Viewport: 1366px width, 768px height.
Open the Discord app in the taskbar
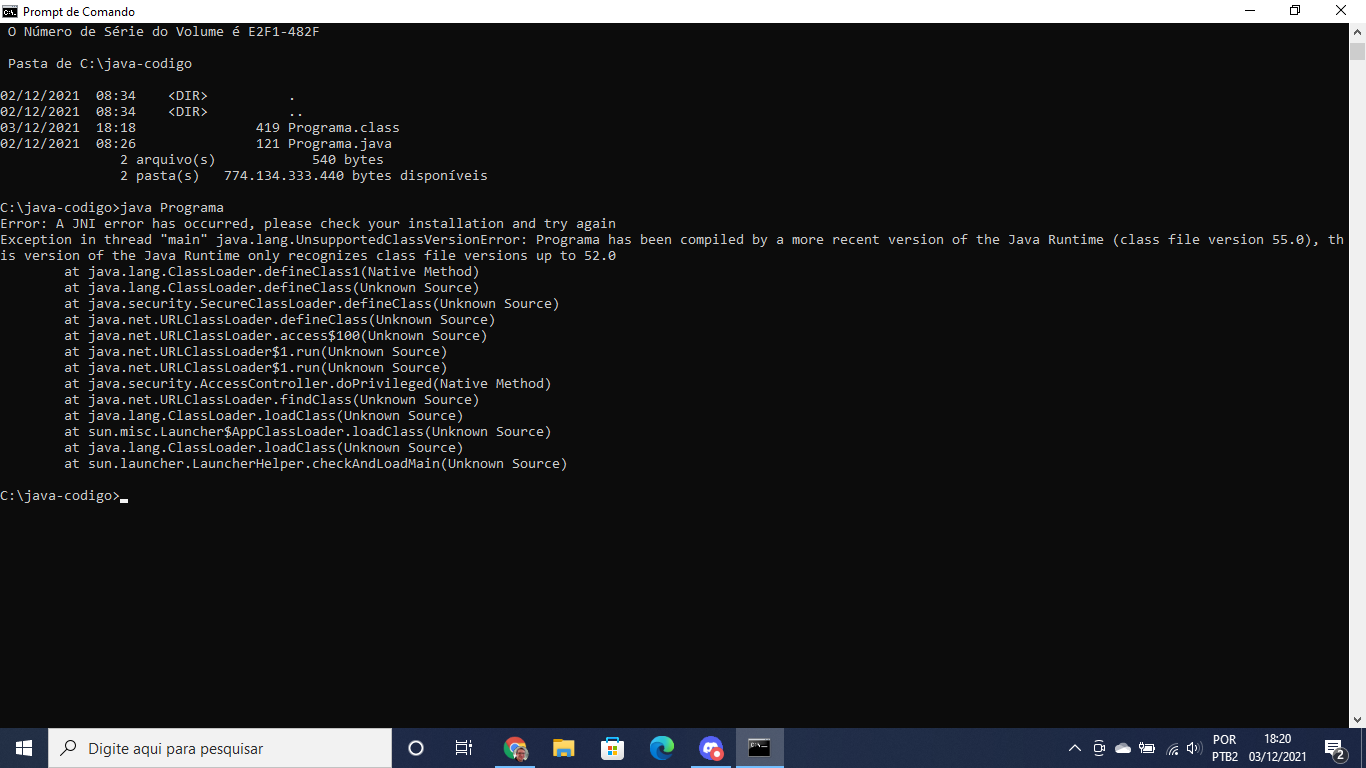coord(711,748)
